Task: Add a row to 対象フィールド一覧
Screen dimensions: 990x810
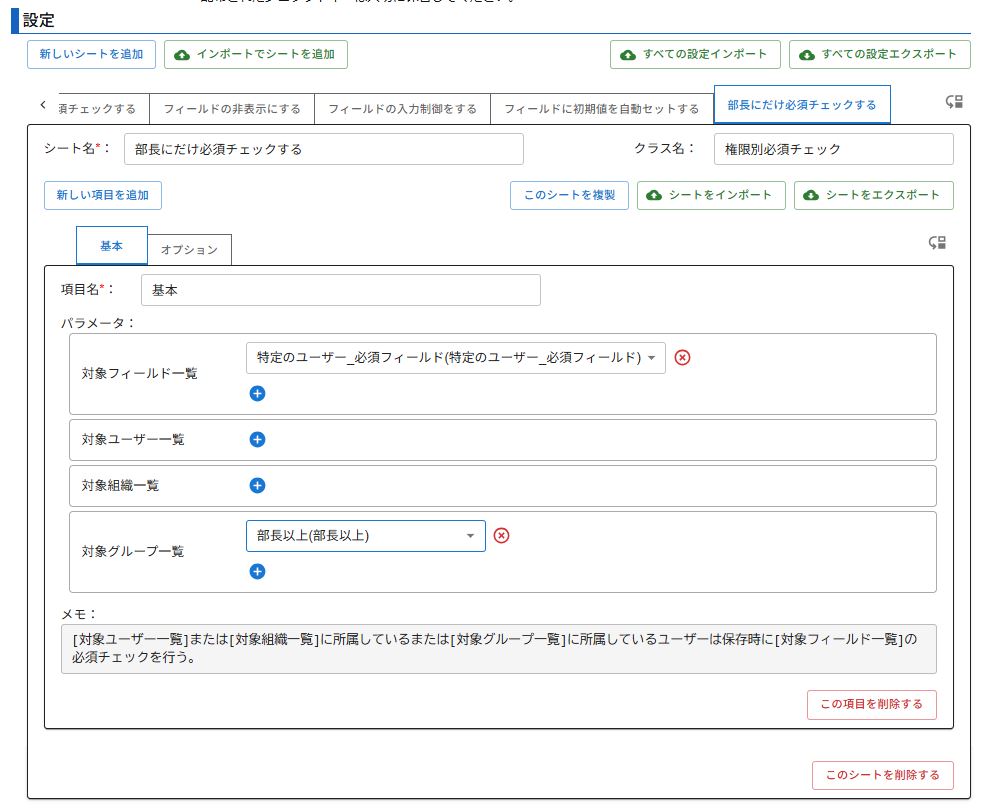Action: point(258,393)
